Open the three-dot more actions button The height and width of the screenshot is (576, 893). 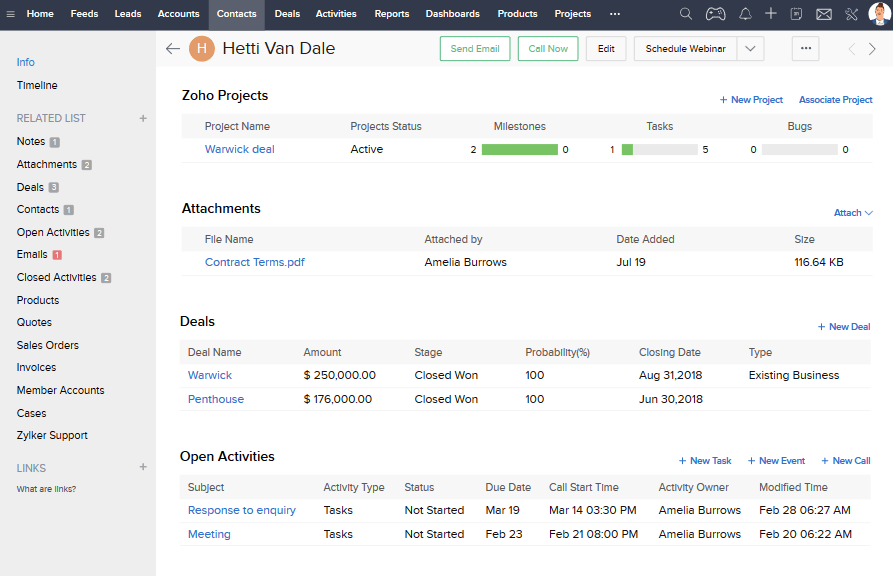806,49
